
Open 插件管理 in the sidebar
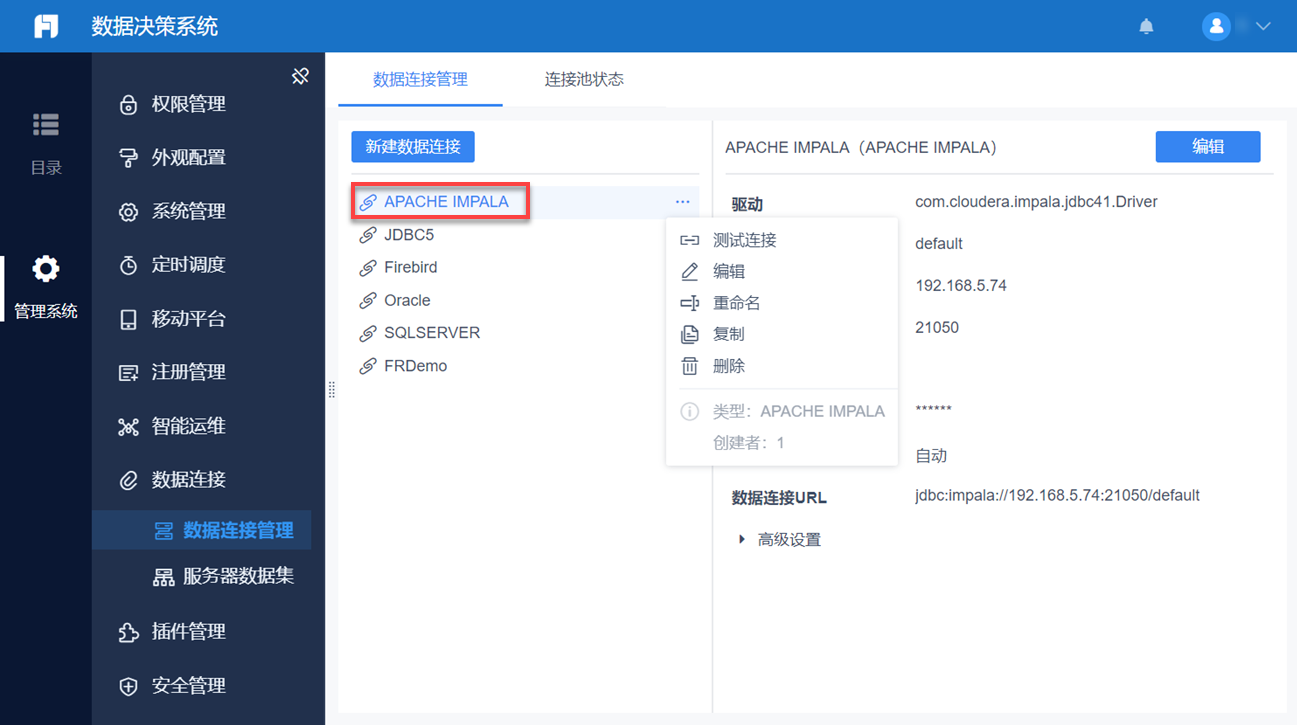click(188, 632)
